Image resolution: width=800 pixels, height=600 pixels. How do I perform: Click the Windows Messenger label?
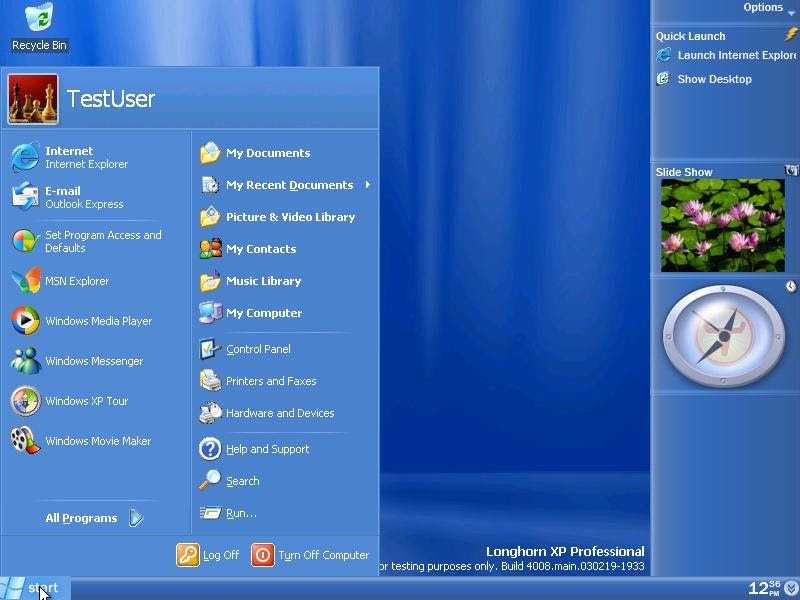pos(94,361)
